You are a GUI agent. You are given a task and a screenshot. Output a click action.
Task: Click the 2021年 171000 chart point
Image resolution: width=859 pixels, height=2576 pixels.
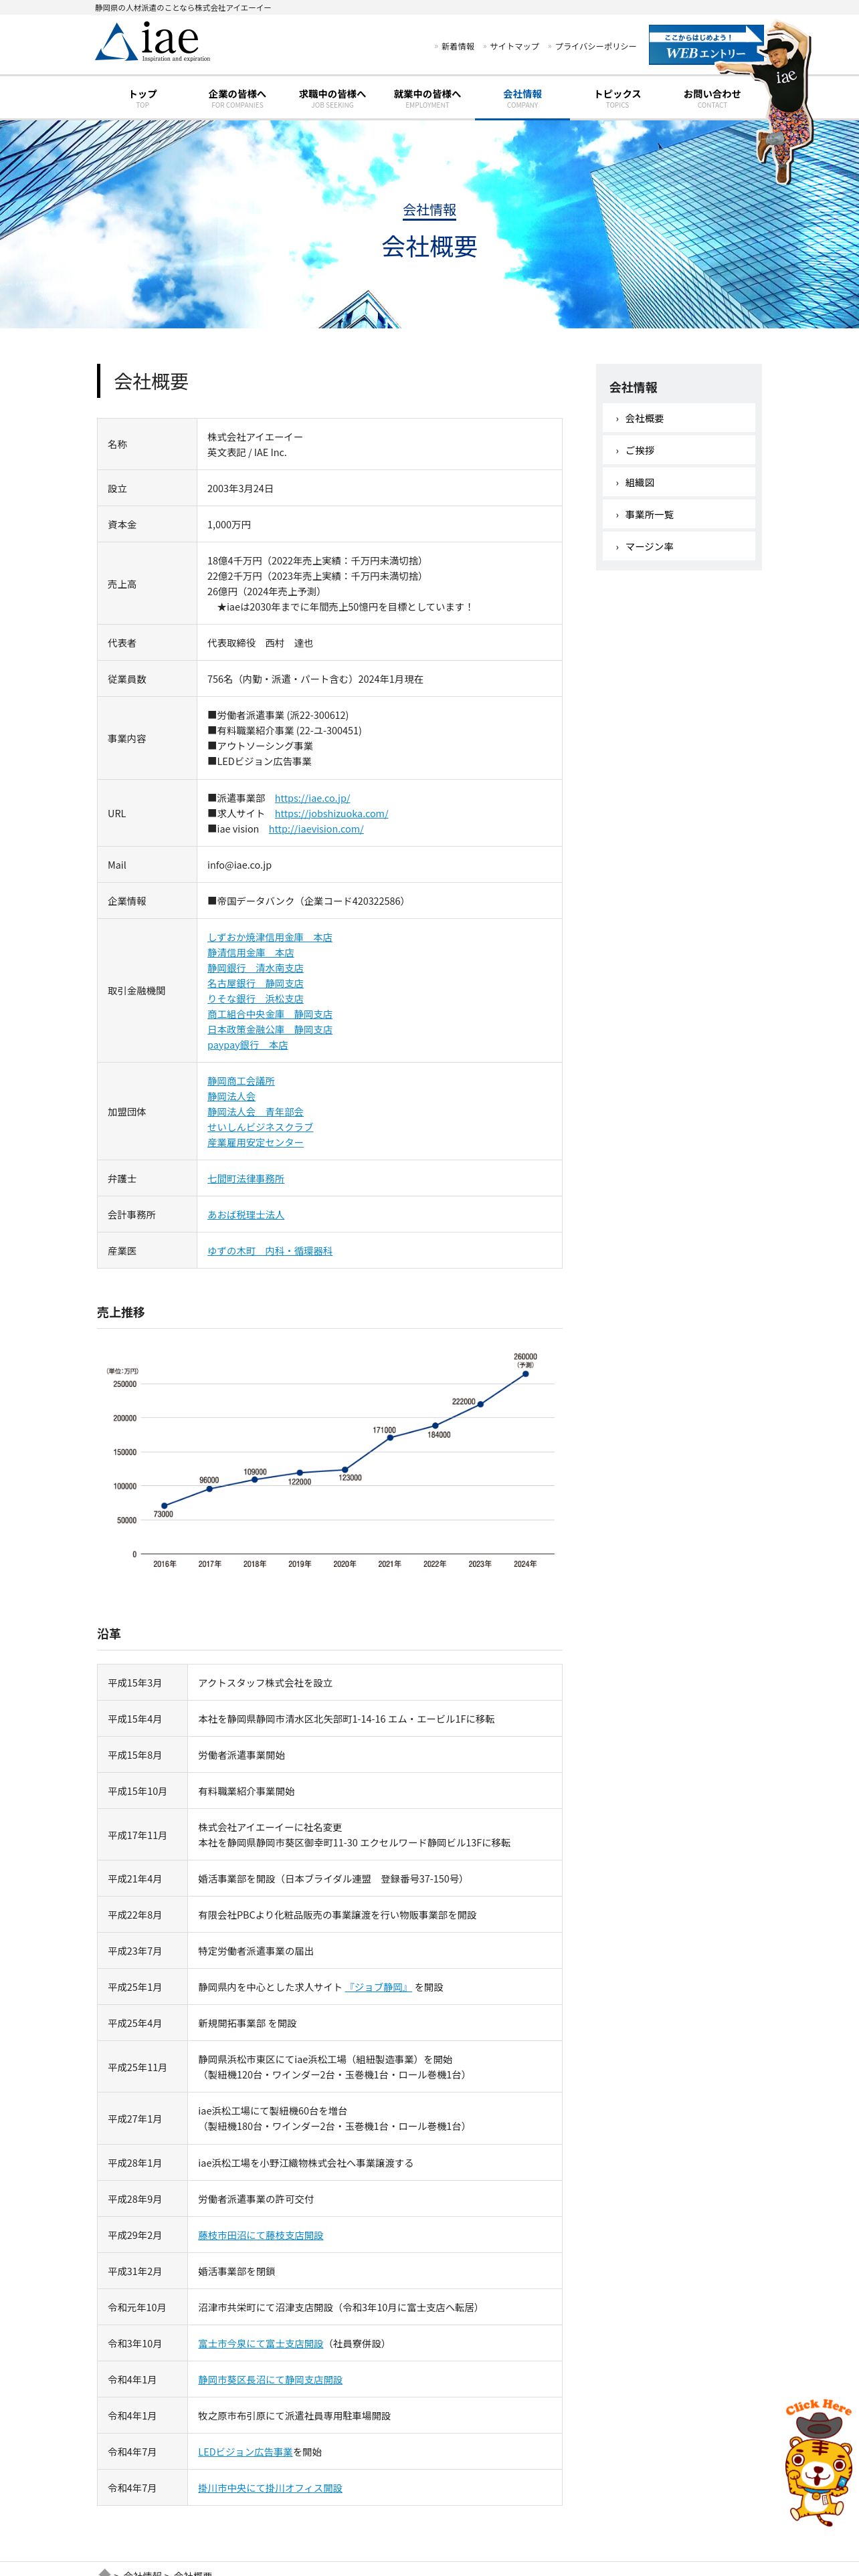pos(390,1437)
